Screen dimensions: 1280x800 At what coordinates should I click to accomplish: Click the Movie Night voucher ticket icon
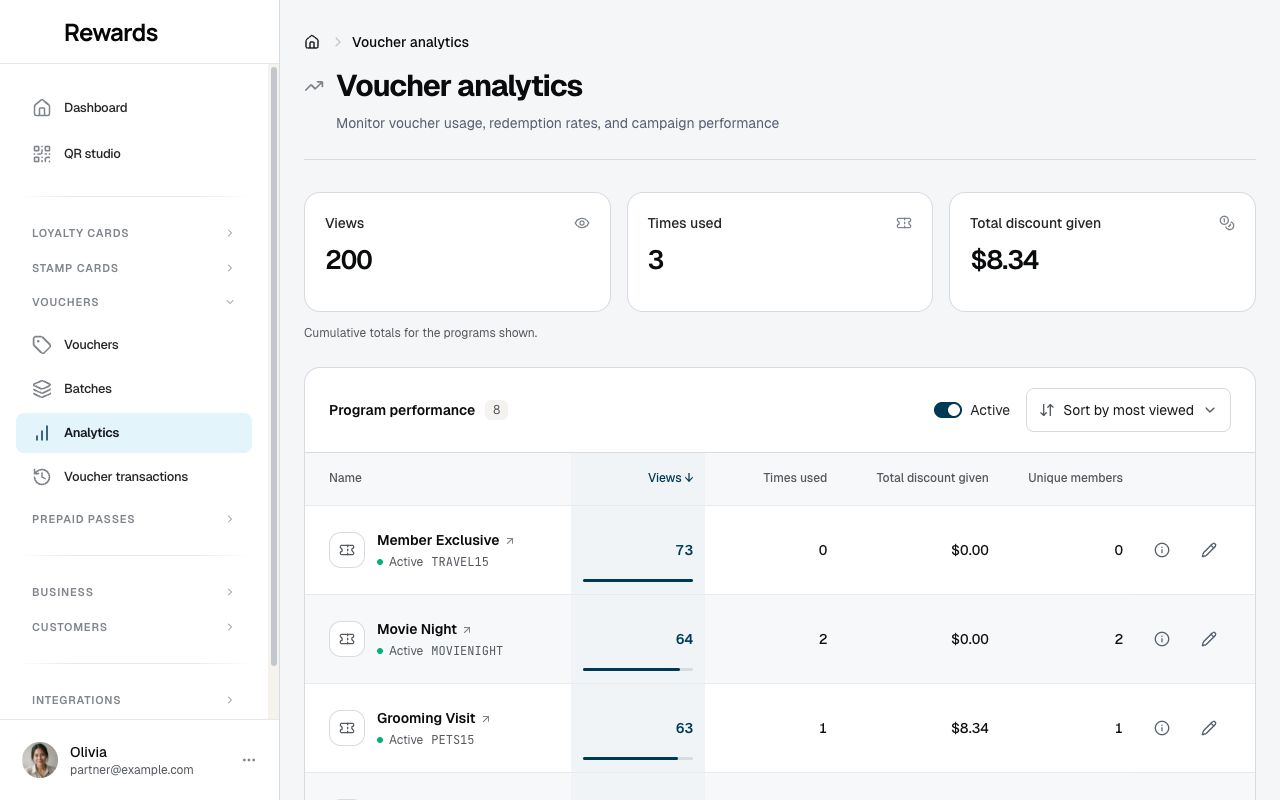(347, 639)
